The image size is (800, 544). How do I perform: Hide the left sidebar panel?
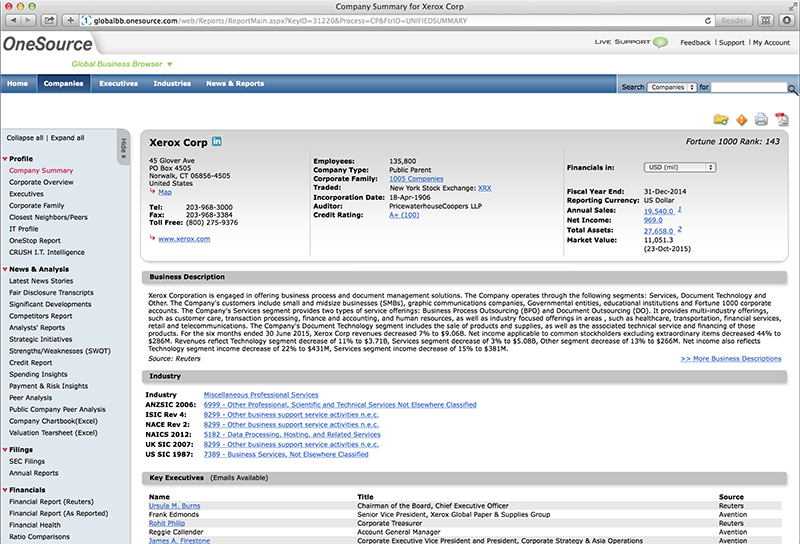click(x=123, y=147)
